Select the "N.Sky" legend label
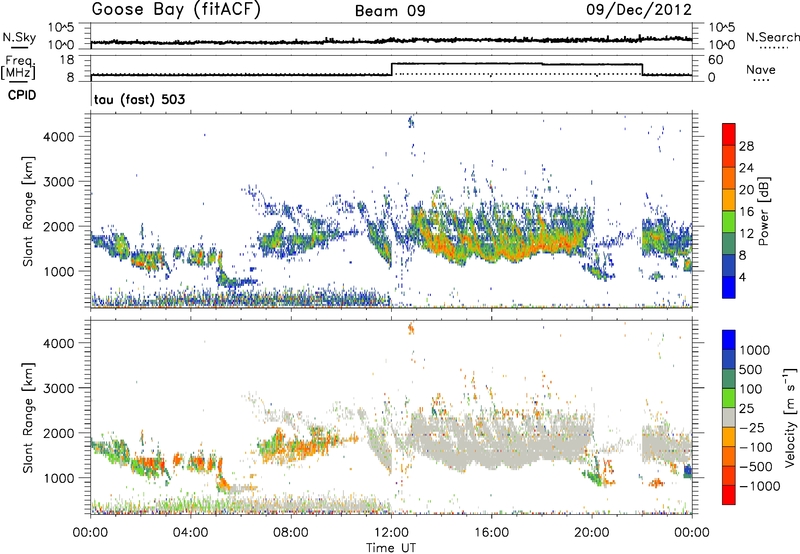The height and width of the screenshot is (554, 800). coord(19,37)
